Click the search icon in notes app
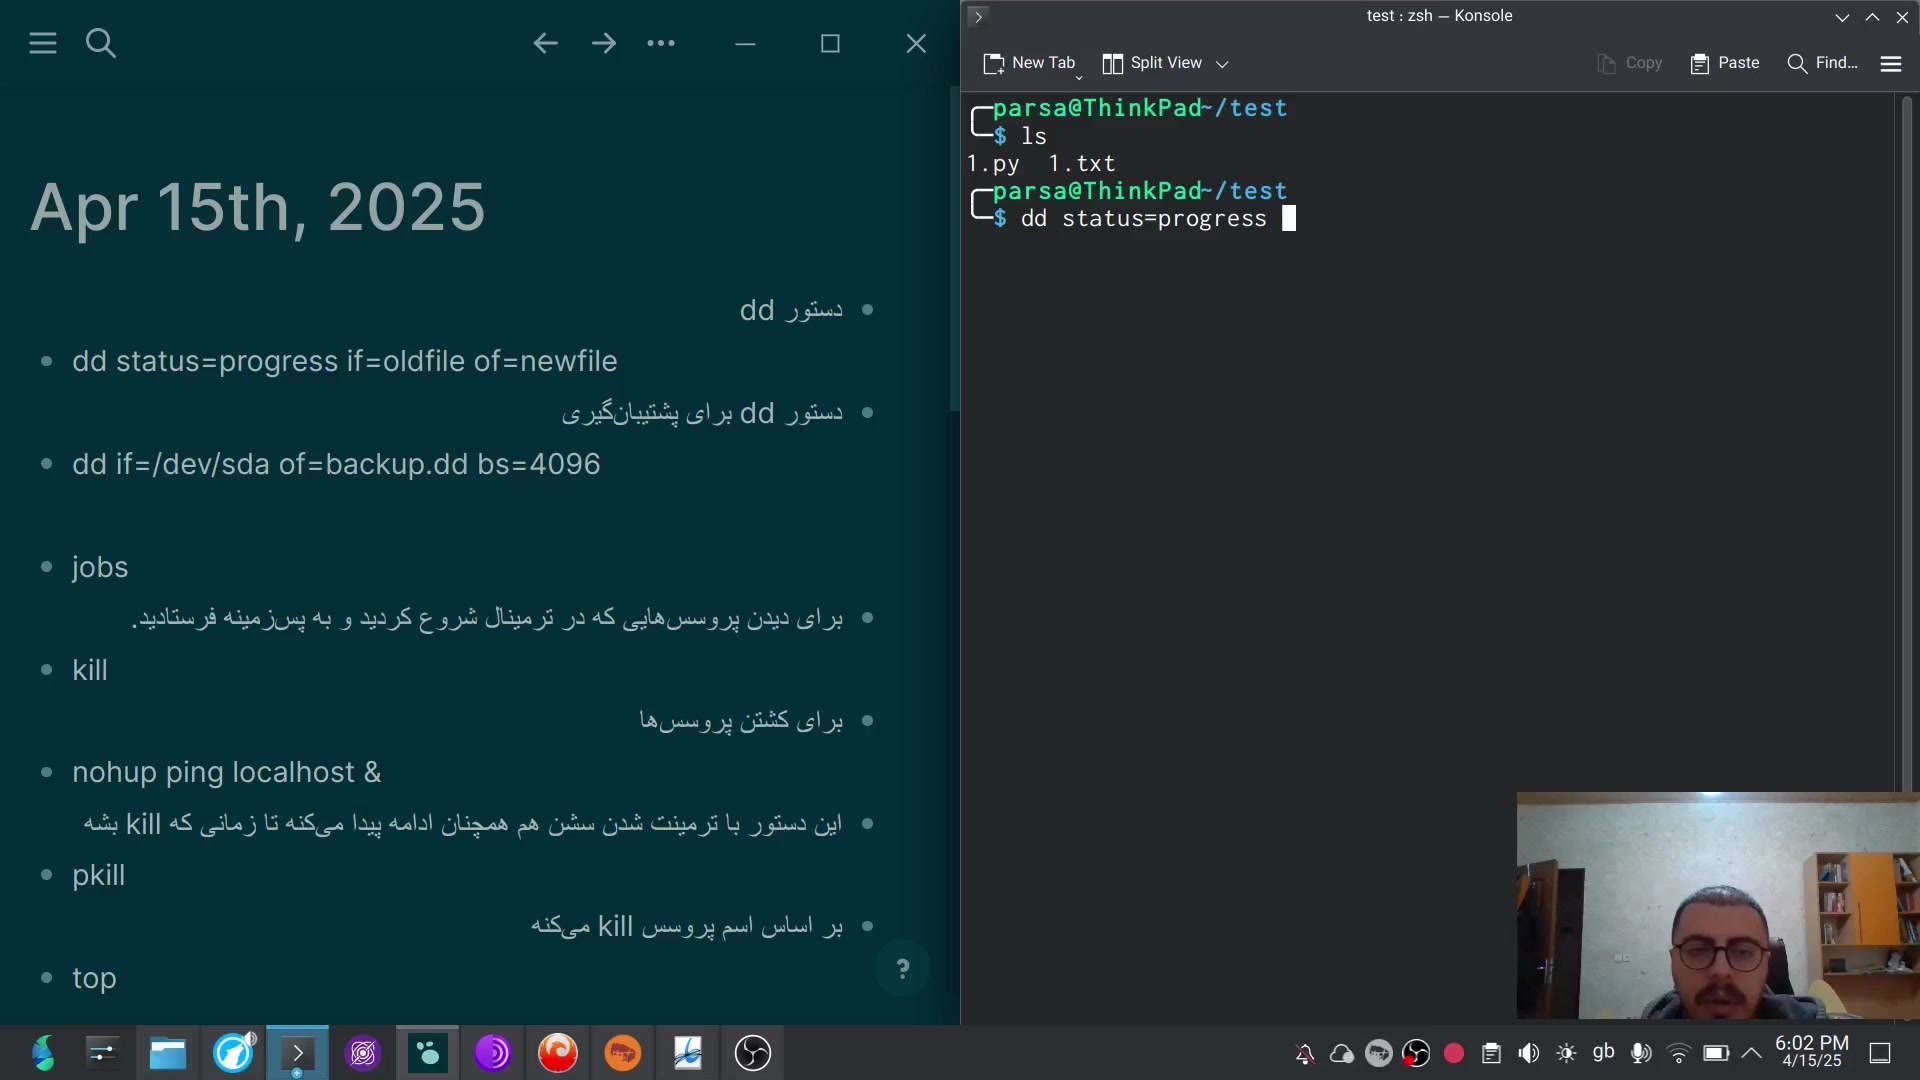This screenshot has width=1920, height=1080. [x=101, y=43]
